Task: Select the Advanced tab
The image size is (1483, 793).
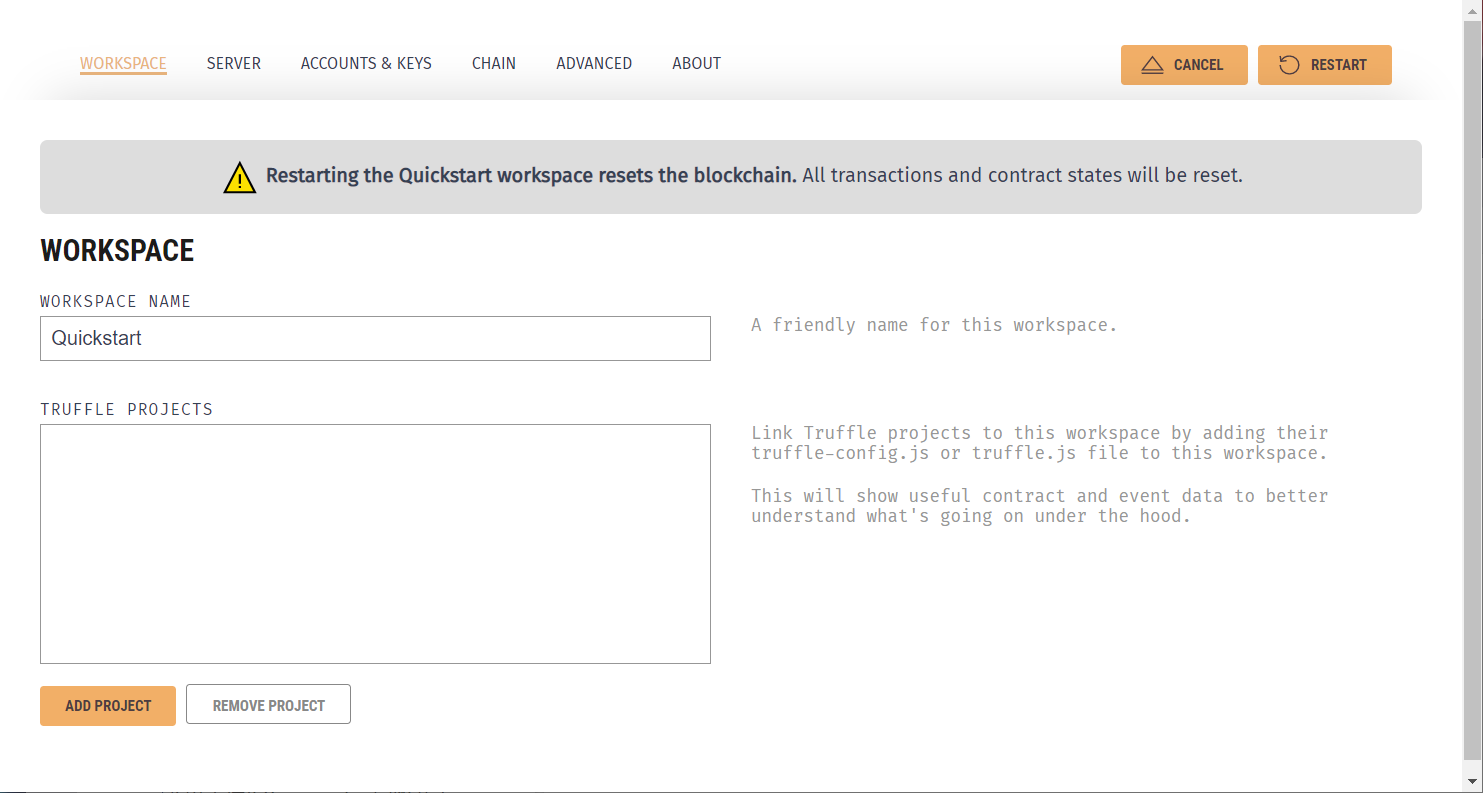Action: [594, 63]
